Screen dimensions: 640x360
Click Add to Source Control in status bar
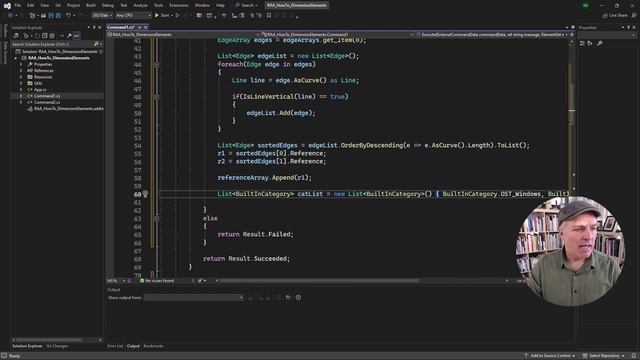click(x=550, y=356)
